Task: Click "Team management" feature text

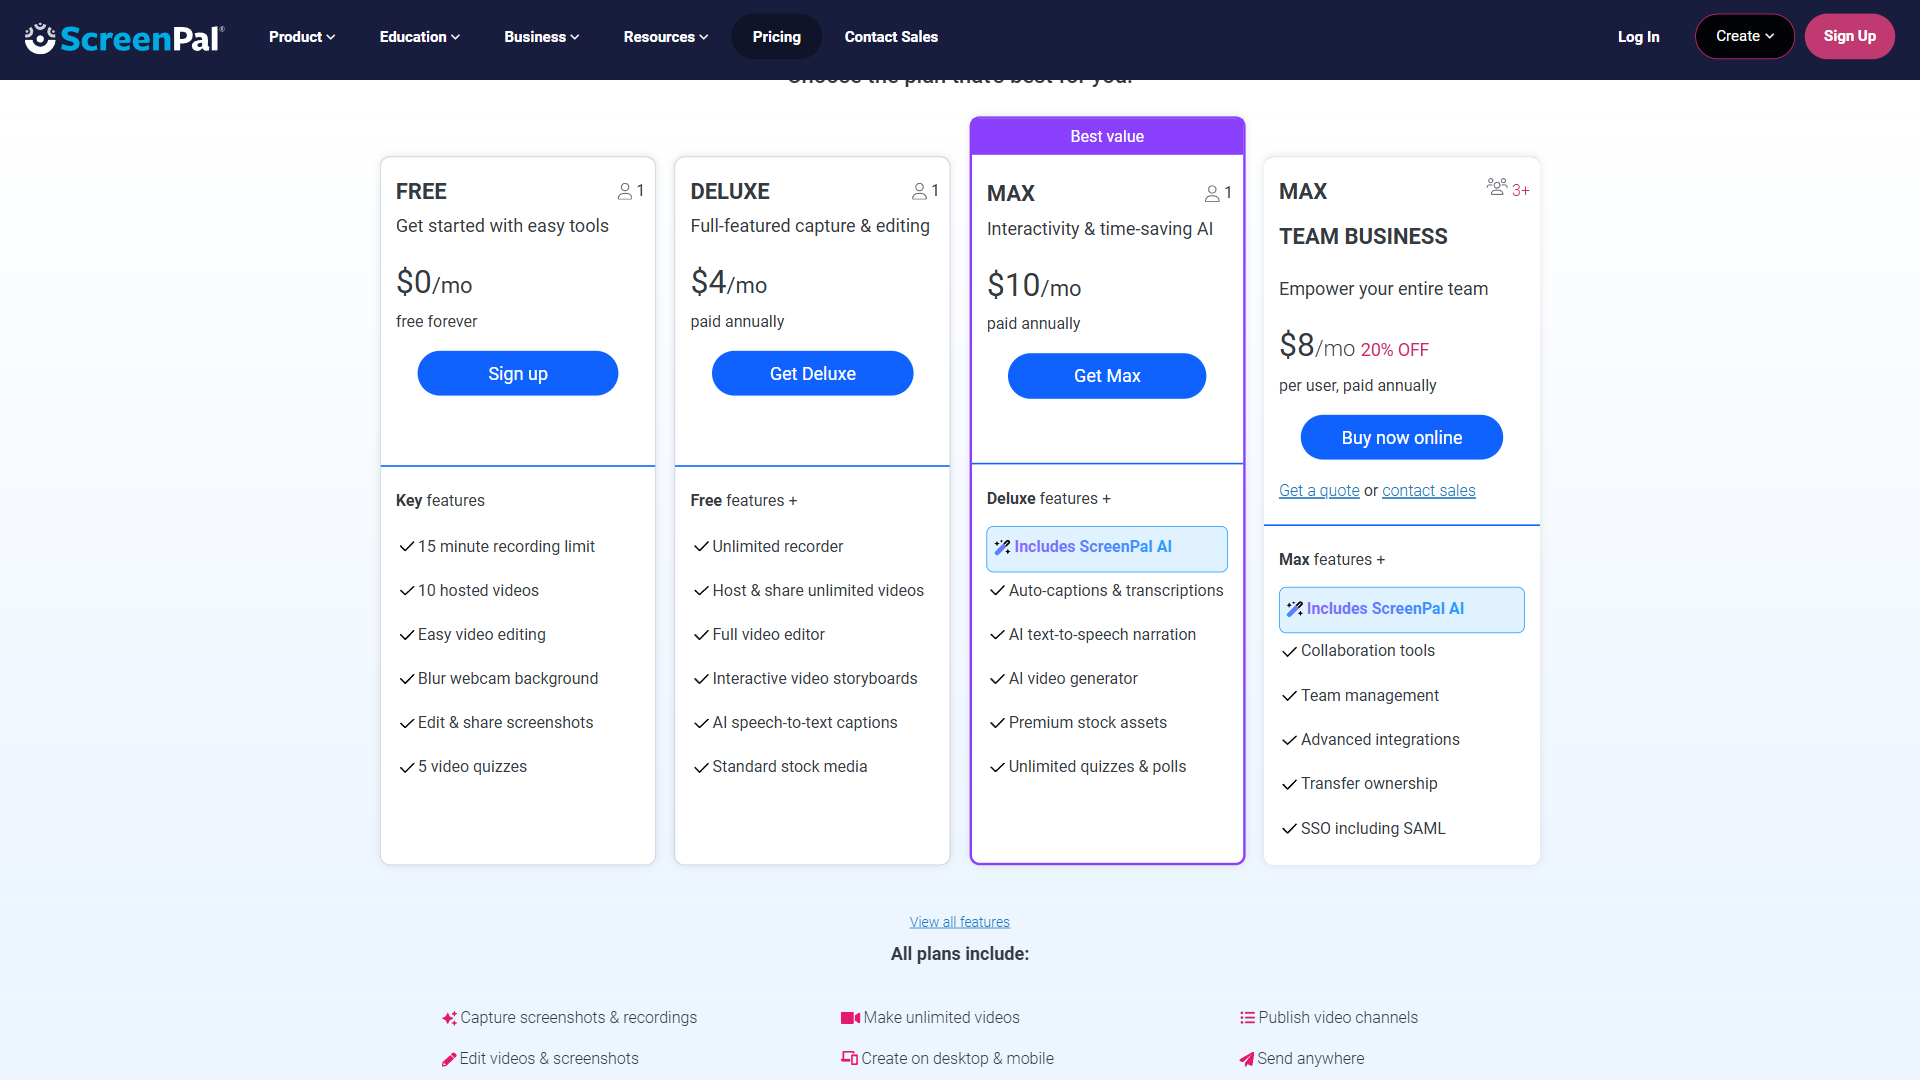Action: point(1369,696)
